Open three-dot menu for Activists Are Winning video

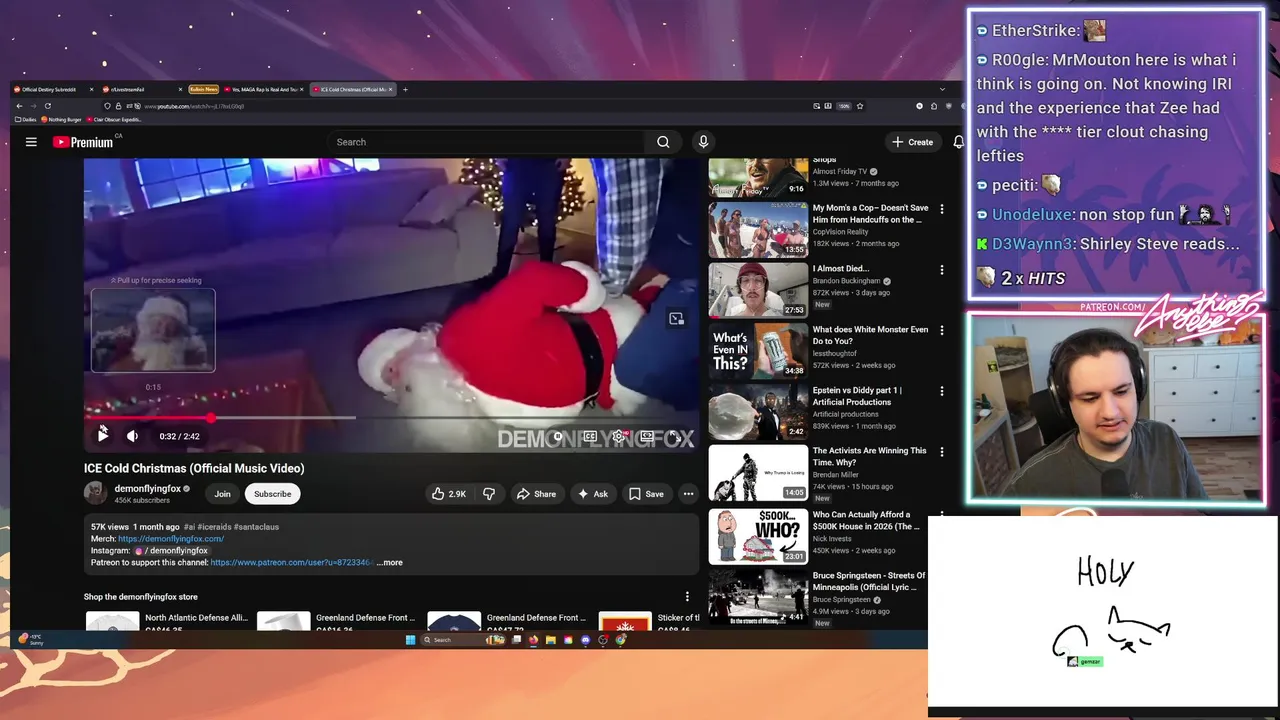pos(941,452)
